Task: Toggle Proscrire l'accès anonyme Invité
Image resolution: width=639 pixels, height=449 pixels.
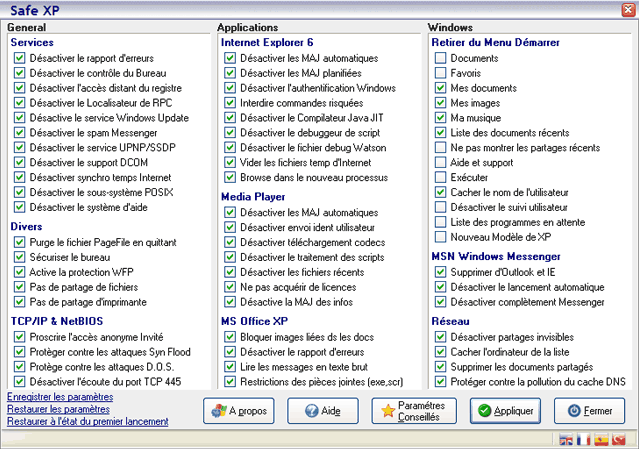Action: (19, 337)
